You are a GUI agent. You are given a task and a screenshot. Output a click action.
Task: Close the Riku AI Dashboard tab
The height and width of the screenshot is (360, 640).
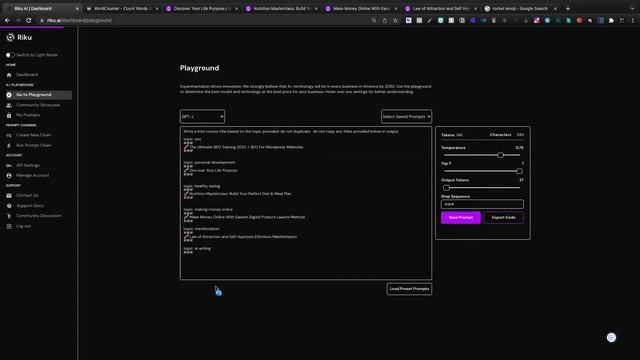pyautogui.click(x=77, y=9)
